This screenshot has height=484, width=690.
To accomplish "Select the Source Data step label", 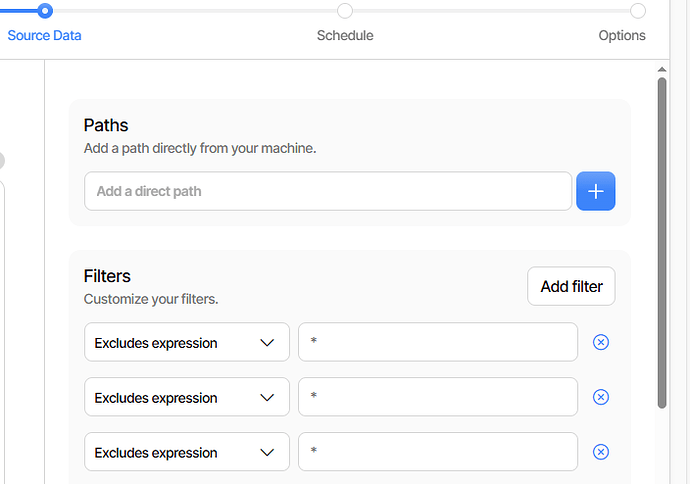I will tap(45, 36).
